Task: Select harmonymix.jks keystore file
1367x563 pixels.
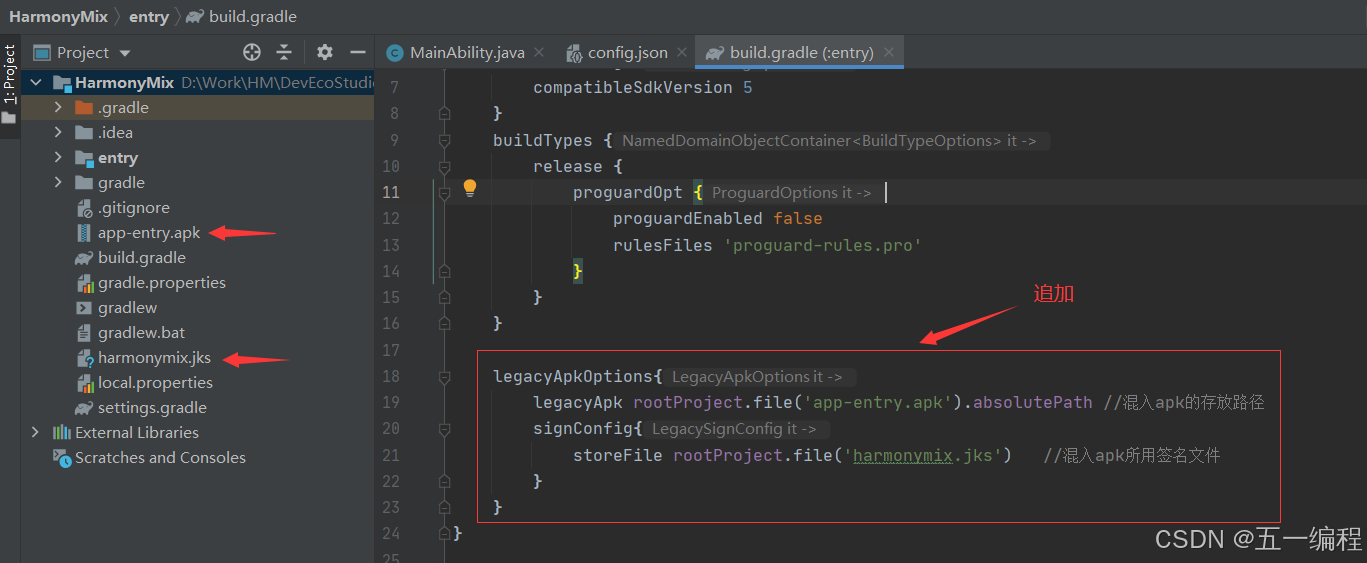Action: tap(154, 357)
